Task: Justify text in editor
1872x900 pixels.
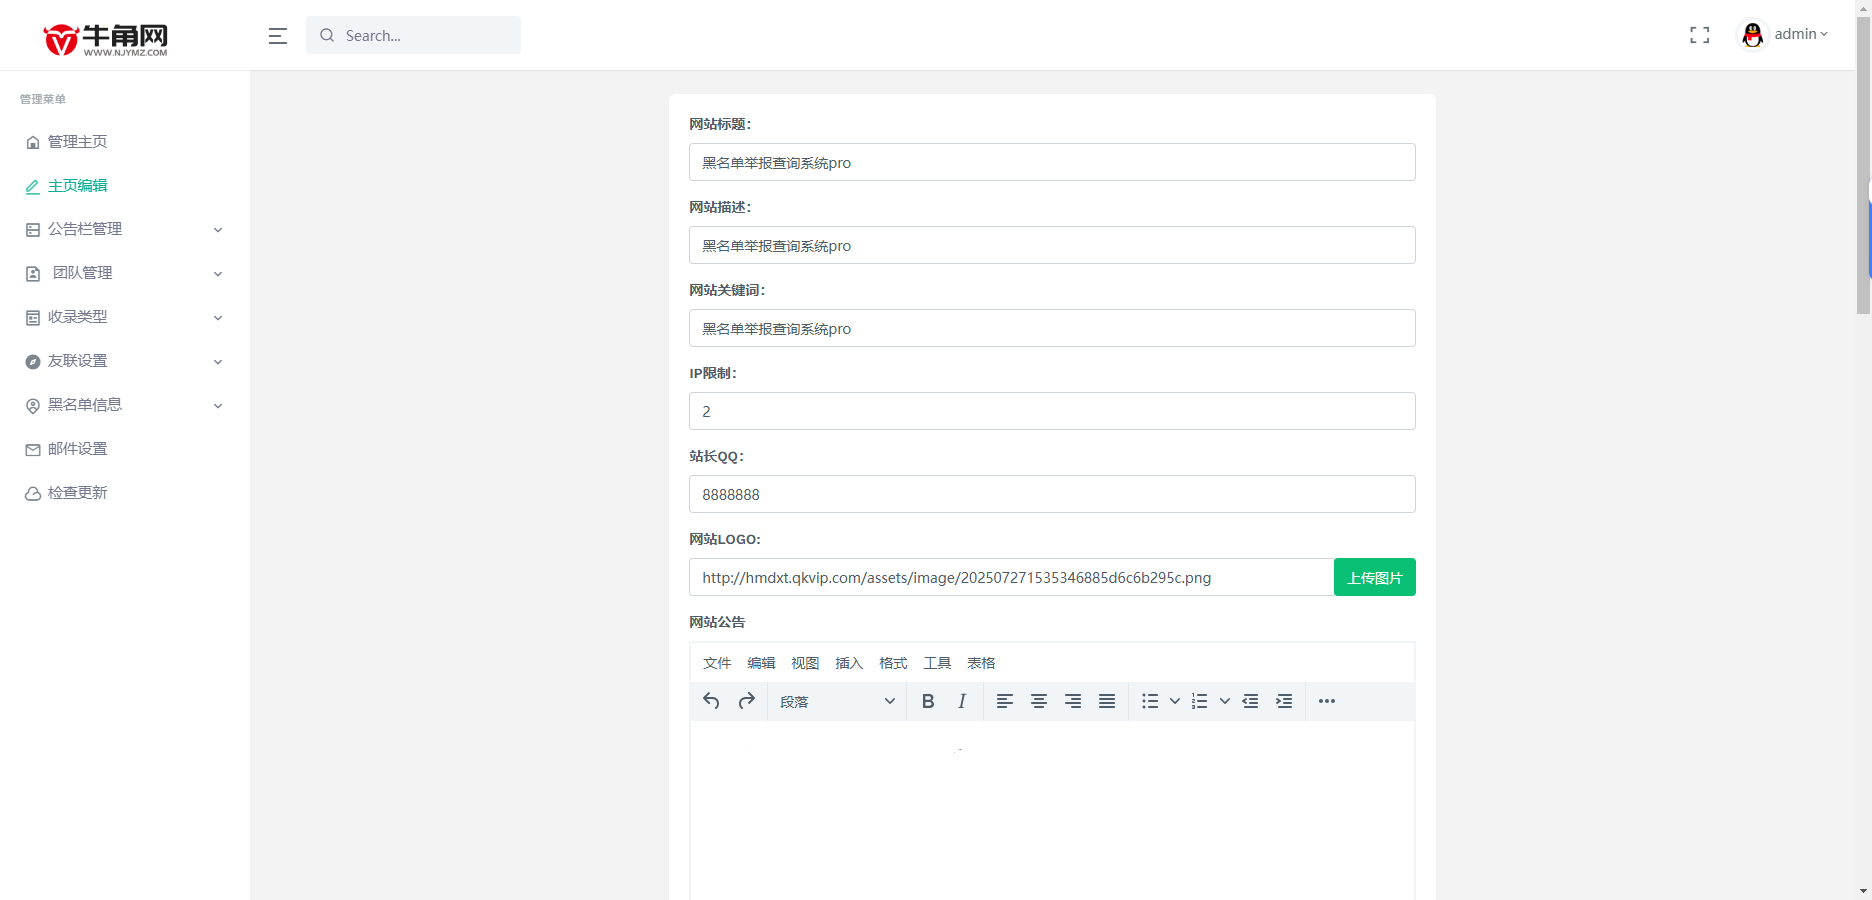Action: click(1107, 701)
